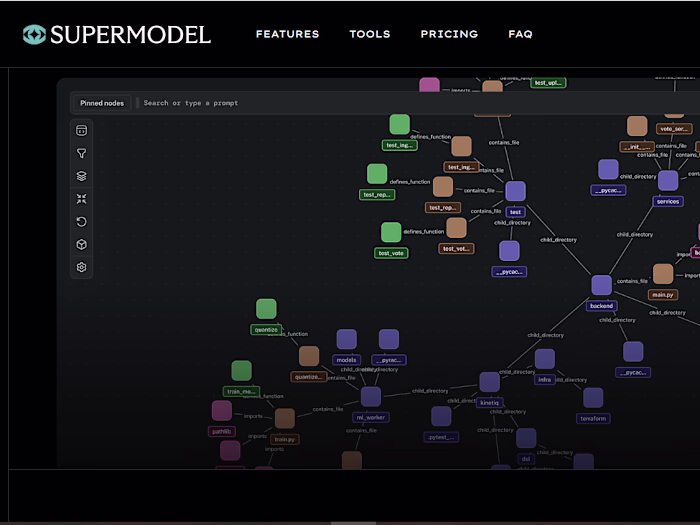Viewport: 700px width, 525px height.
Task: Select the green test_ing... function node
Action: point(400,125)
